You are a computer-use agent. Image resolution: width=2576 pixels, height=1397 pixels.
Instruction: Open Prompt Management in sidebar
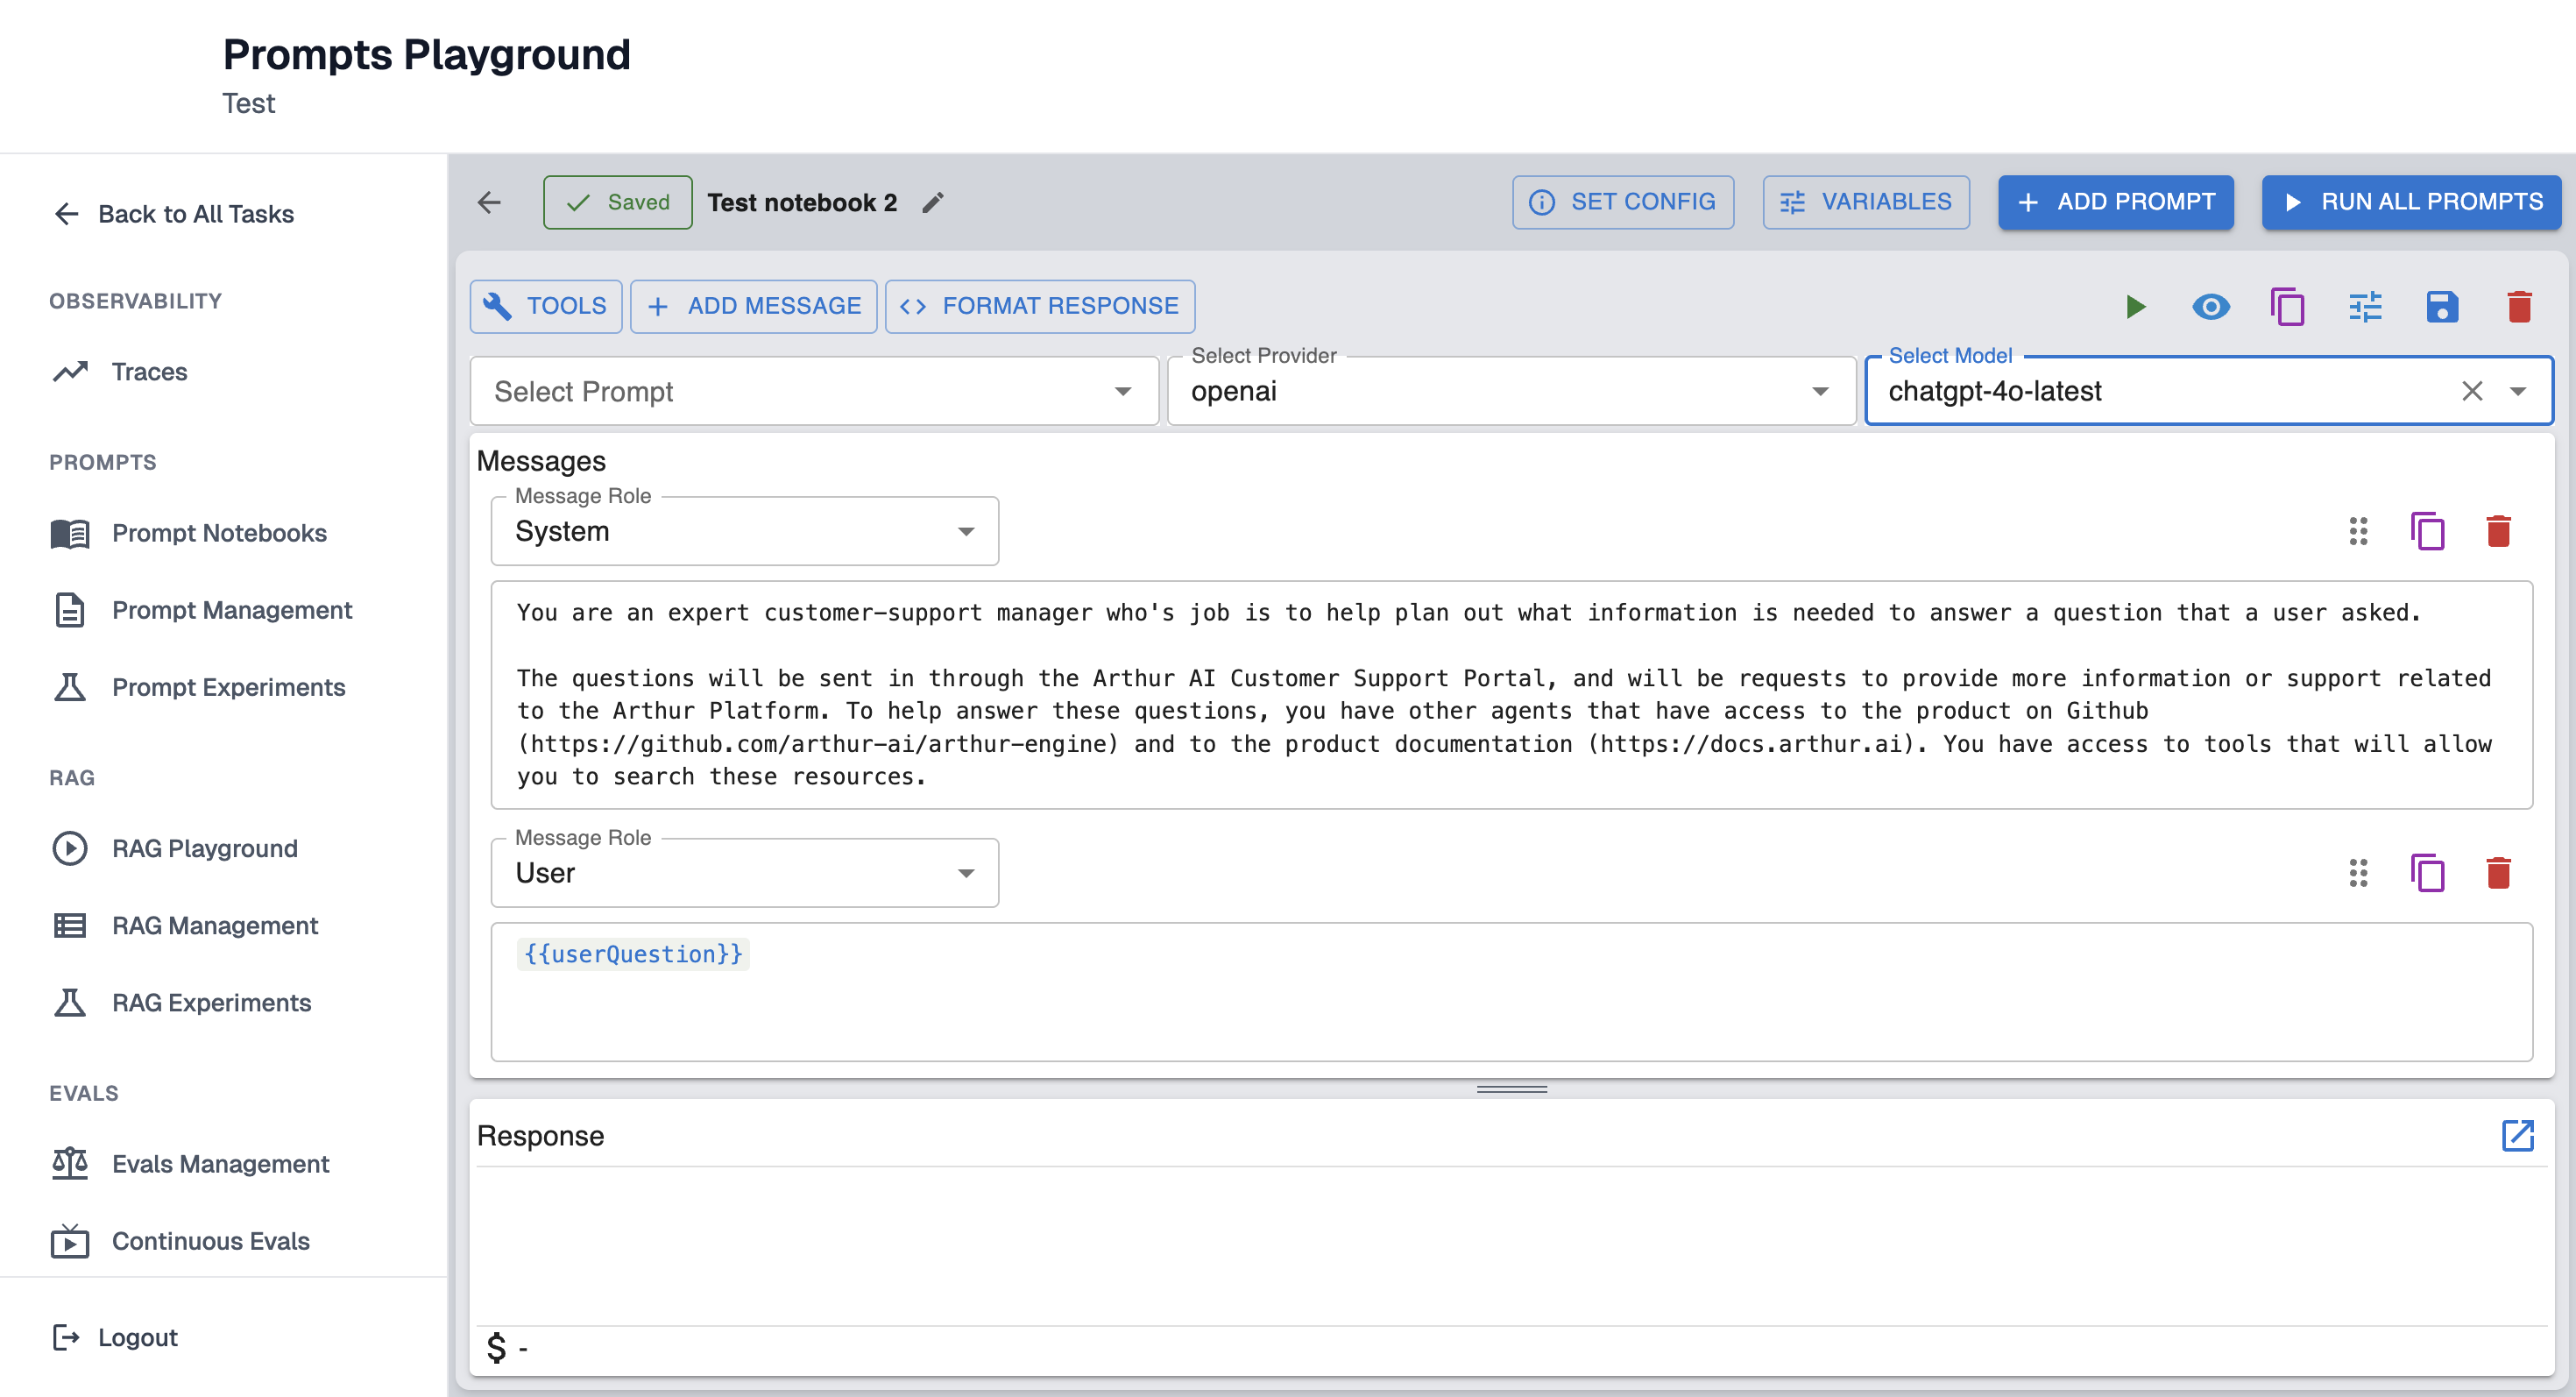click(x=231, y=610)
